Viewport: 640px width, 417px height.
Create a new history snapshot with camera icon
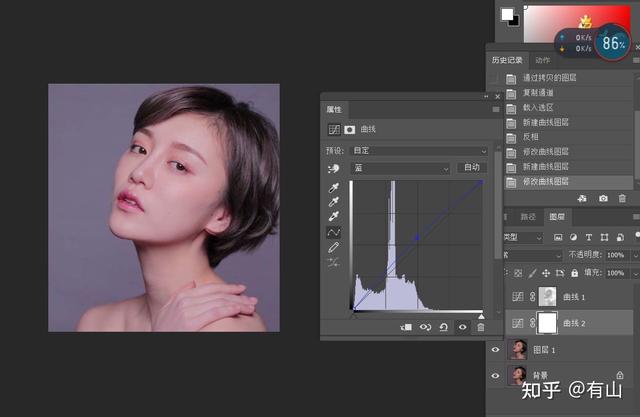click(603, 198)
